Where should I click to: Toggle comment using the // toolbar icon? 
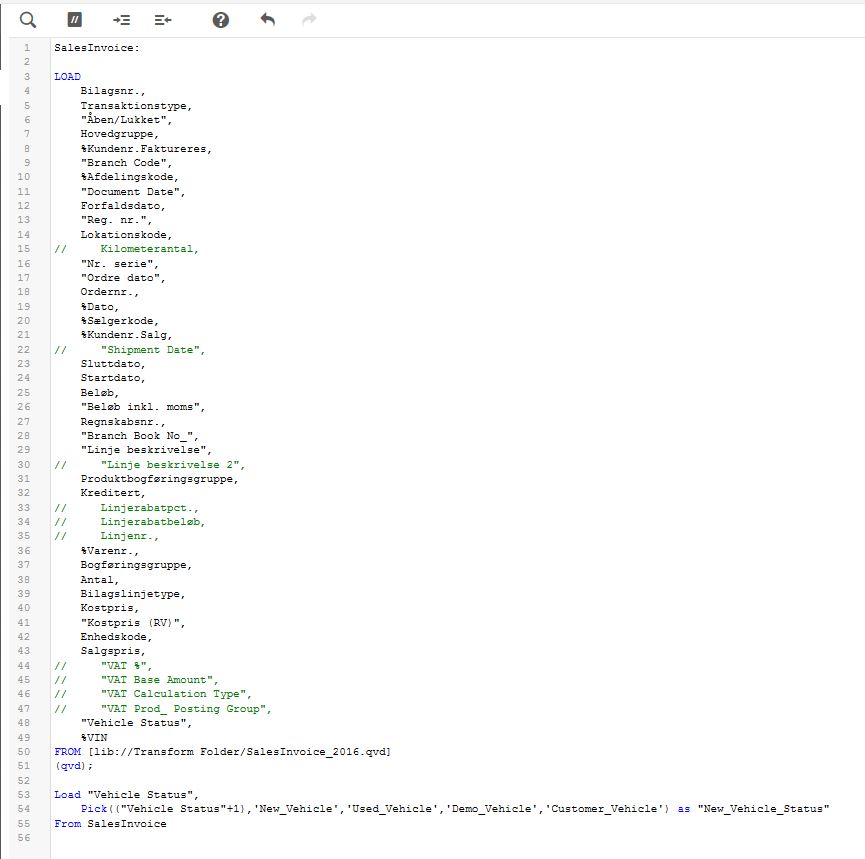click(x=74, y=20)
